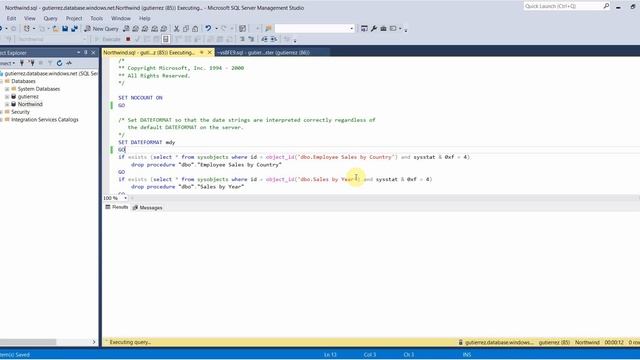Open Activity Monitor icon in Object Explorer
The height and width of the screenshot is (360, 640).
pos(69,63)
